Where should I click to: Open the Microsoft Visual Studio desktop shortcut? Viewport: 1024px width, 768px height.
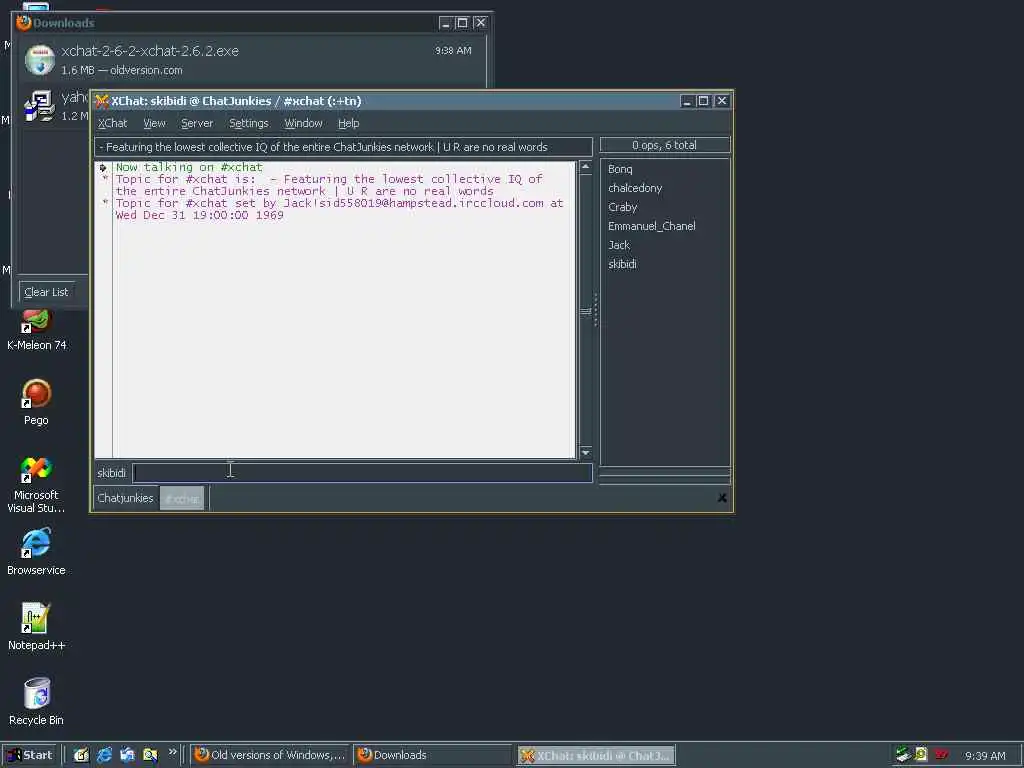coord(36,485)
